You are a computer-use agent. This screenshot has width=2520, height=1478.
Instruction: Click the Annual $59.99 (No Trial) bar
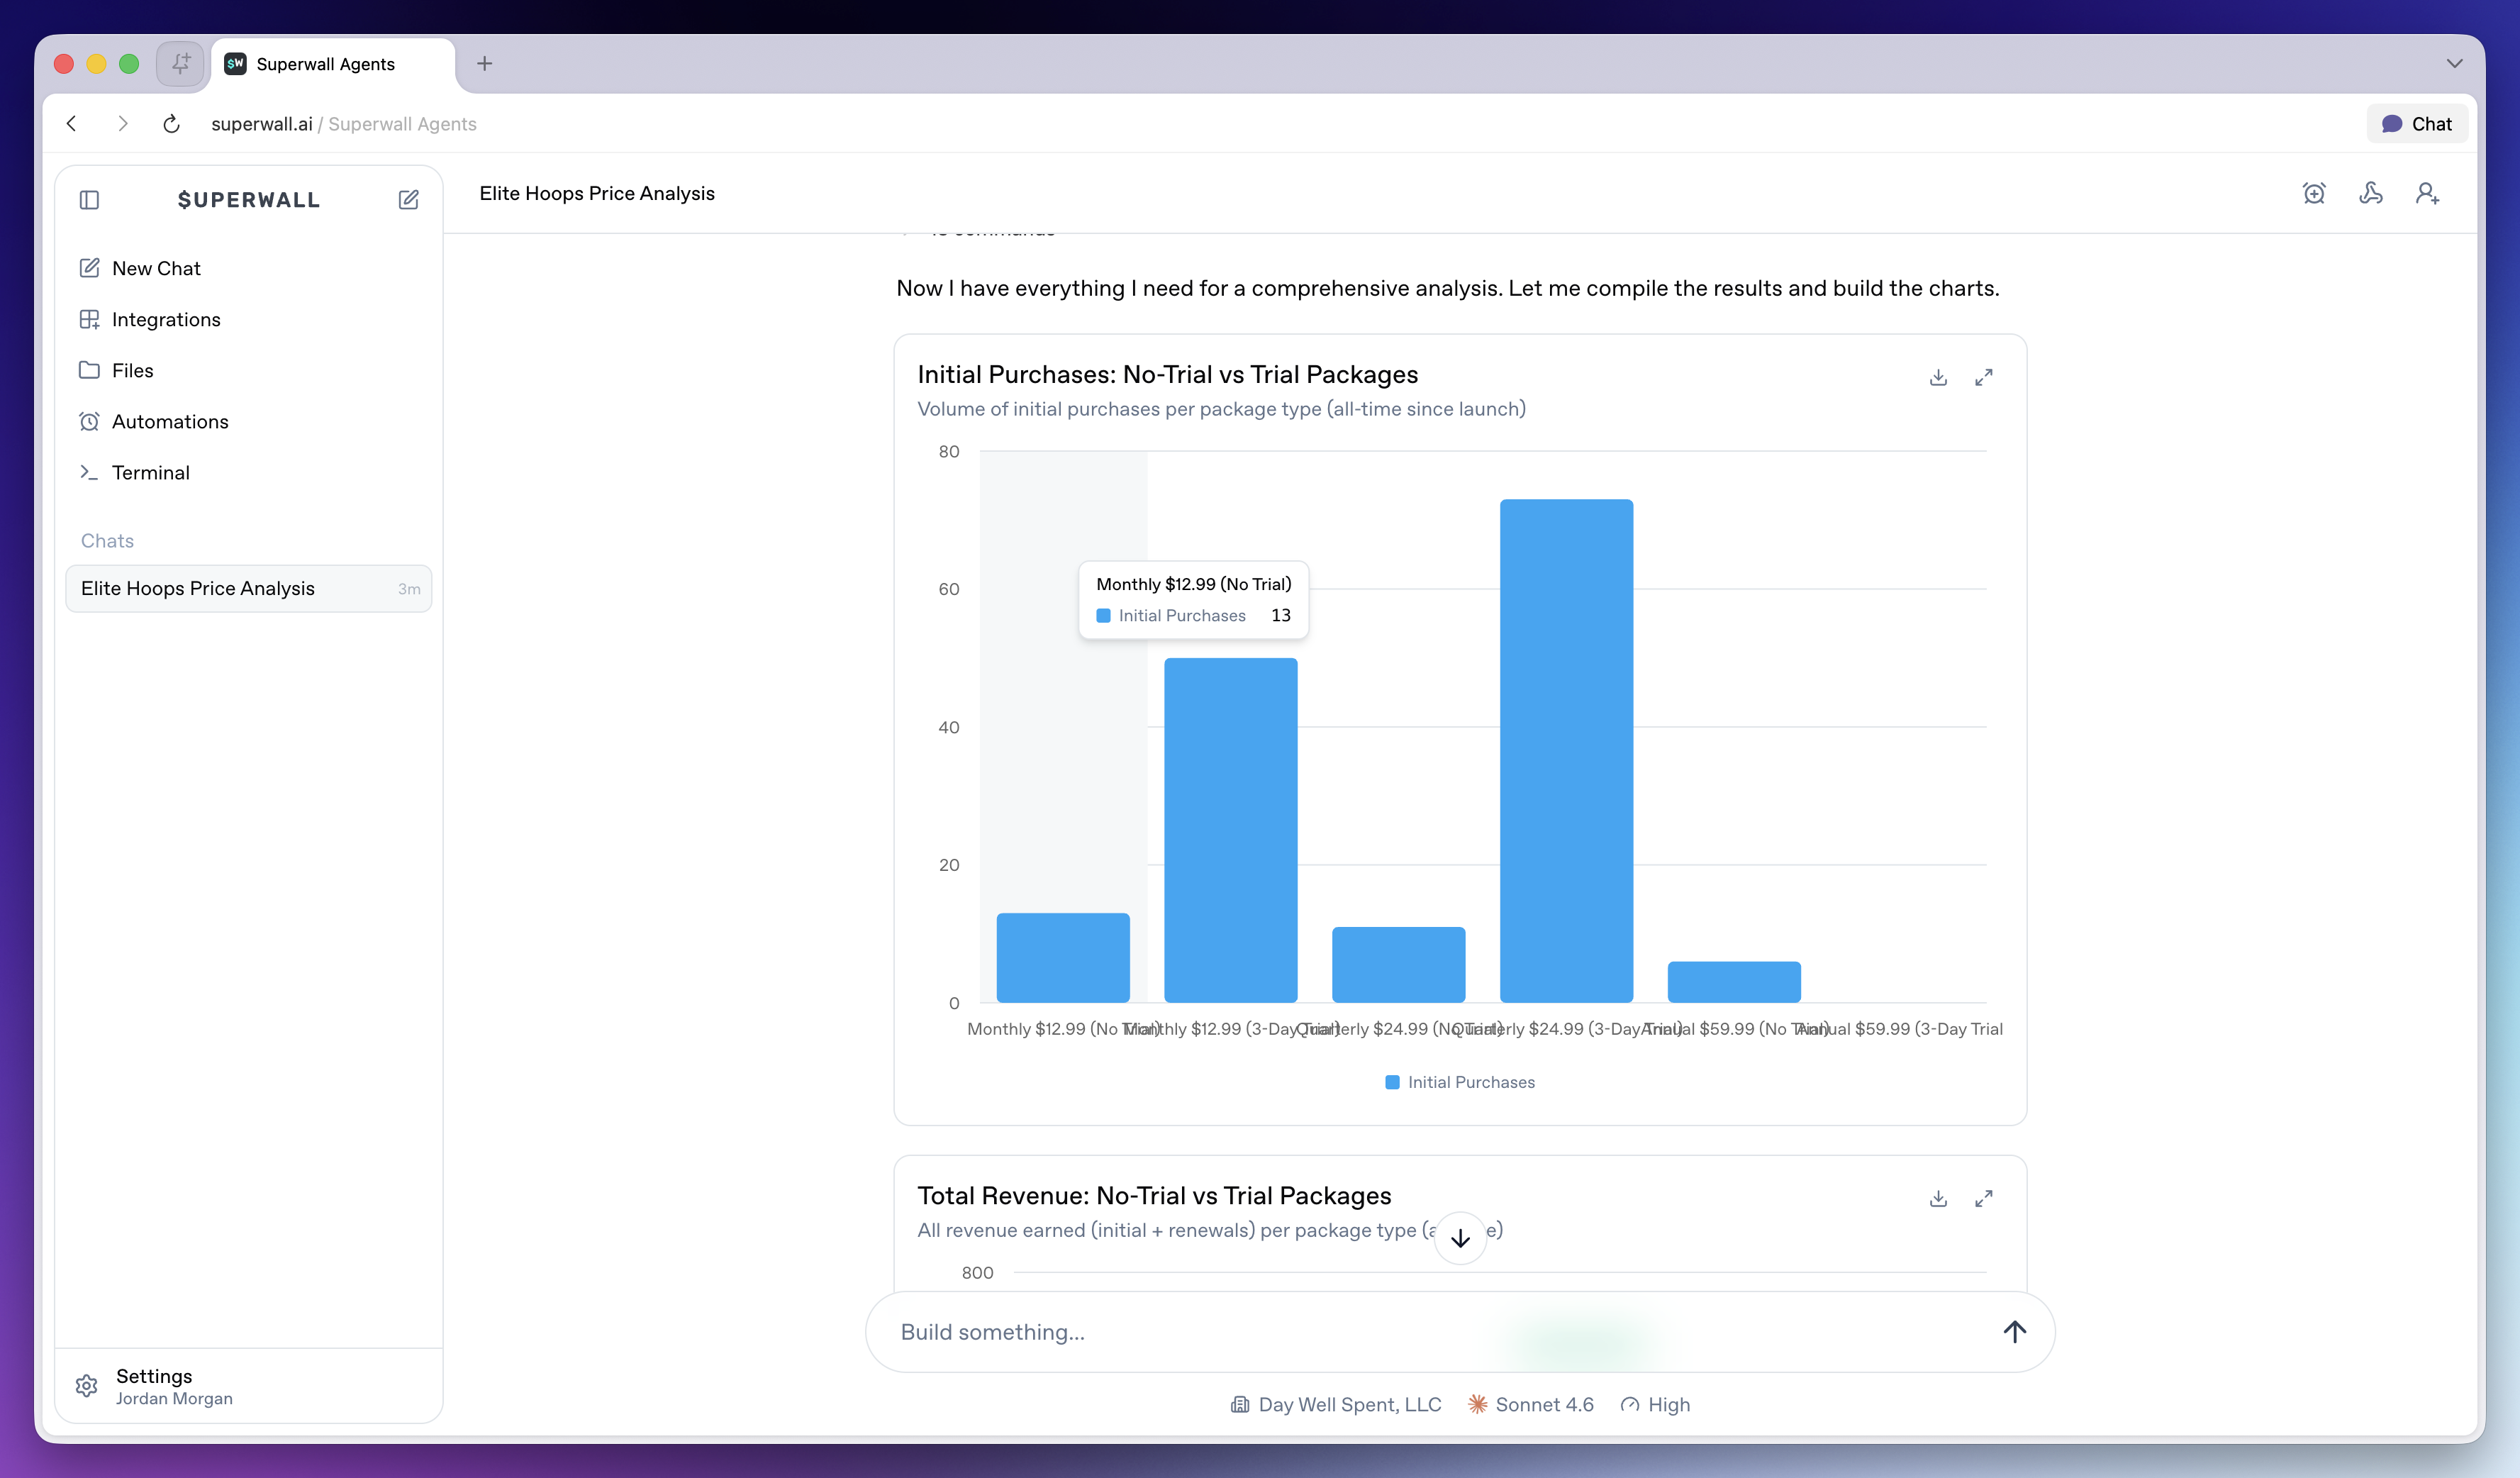click(1734, 982)
